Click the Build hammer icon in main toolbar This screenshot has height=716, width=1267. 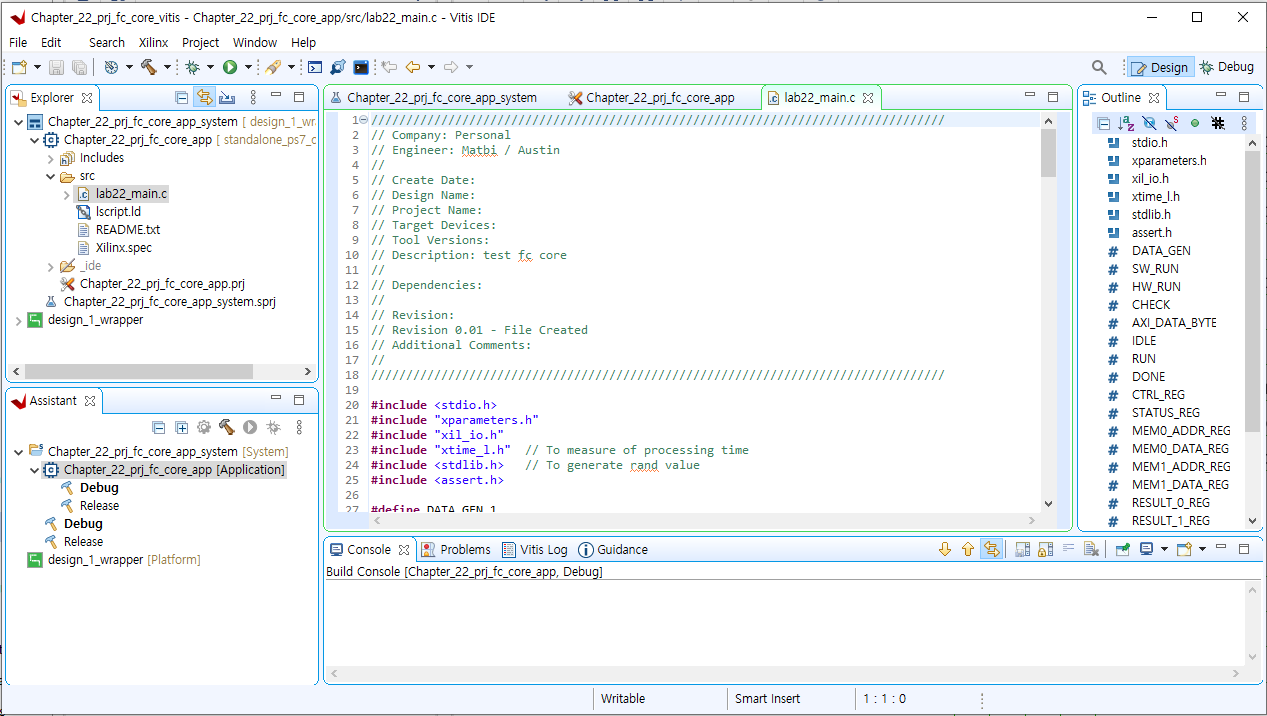(x=148, y=67)
